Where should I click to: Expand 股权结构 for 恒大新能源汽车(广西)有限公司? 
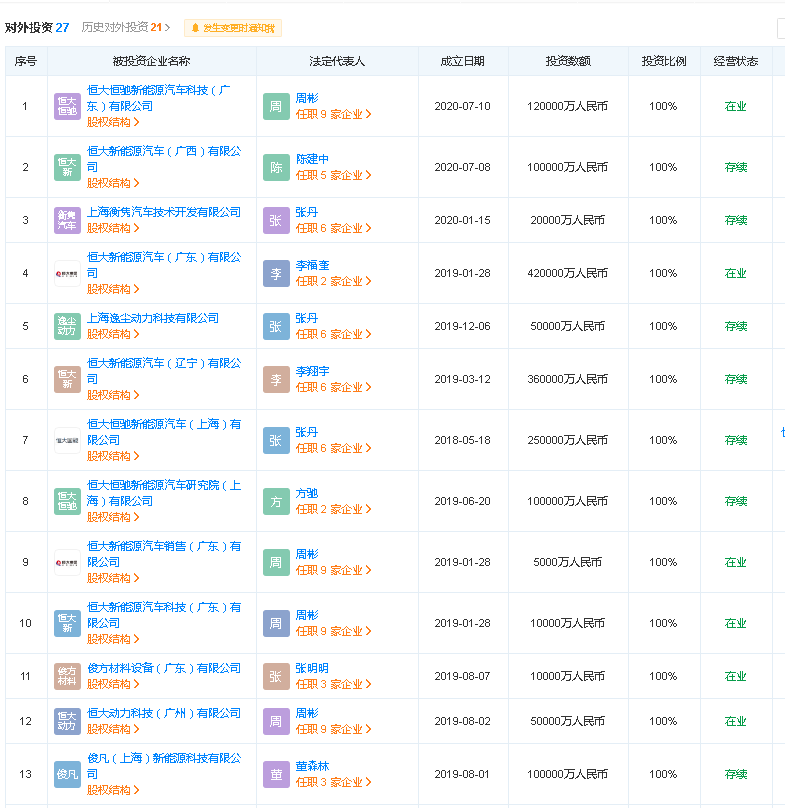pyautogui.click(x=113, y=183)
